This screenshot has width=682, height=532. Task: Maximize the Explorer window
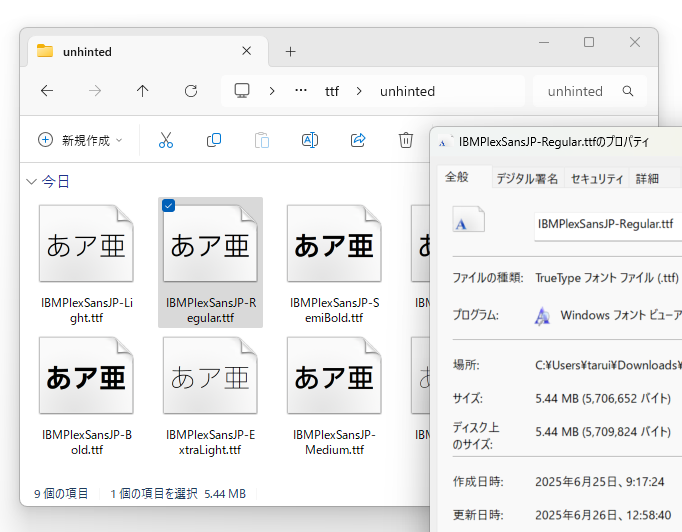[x=589, y=42]
